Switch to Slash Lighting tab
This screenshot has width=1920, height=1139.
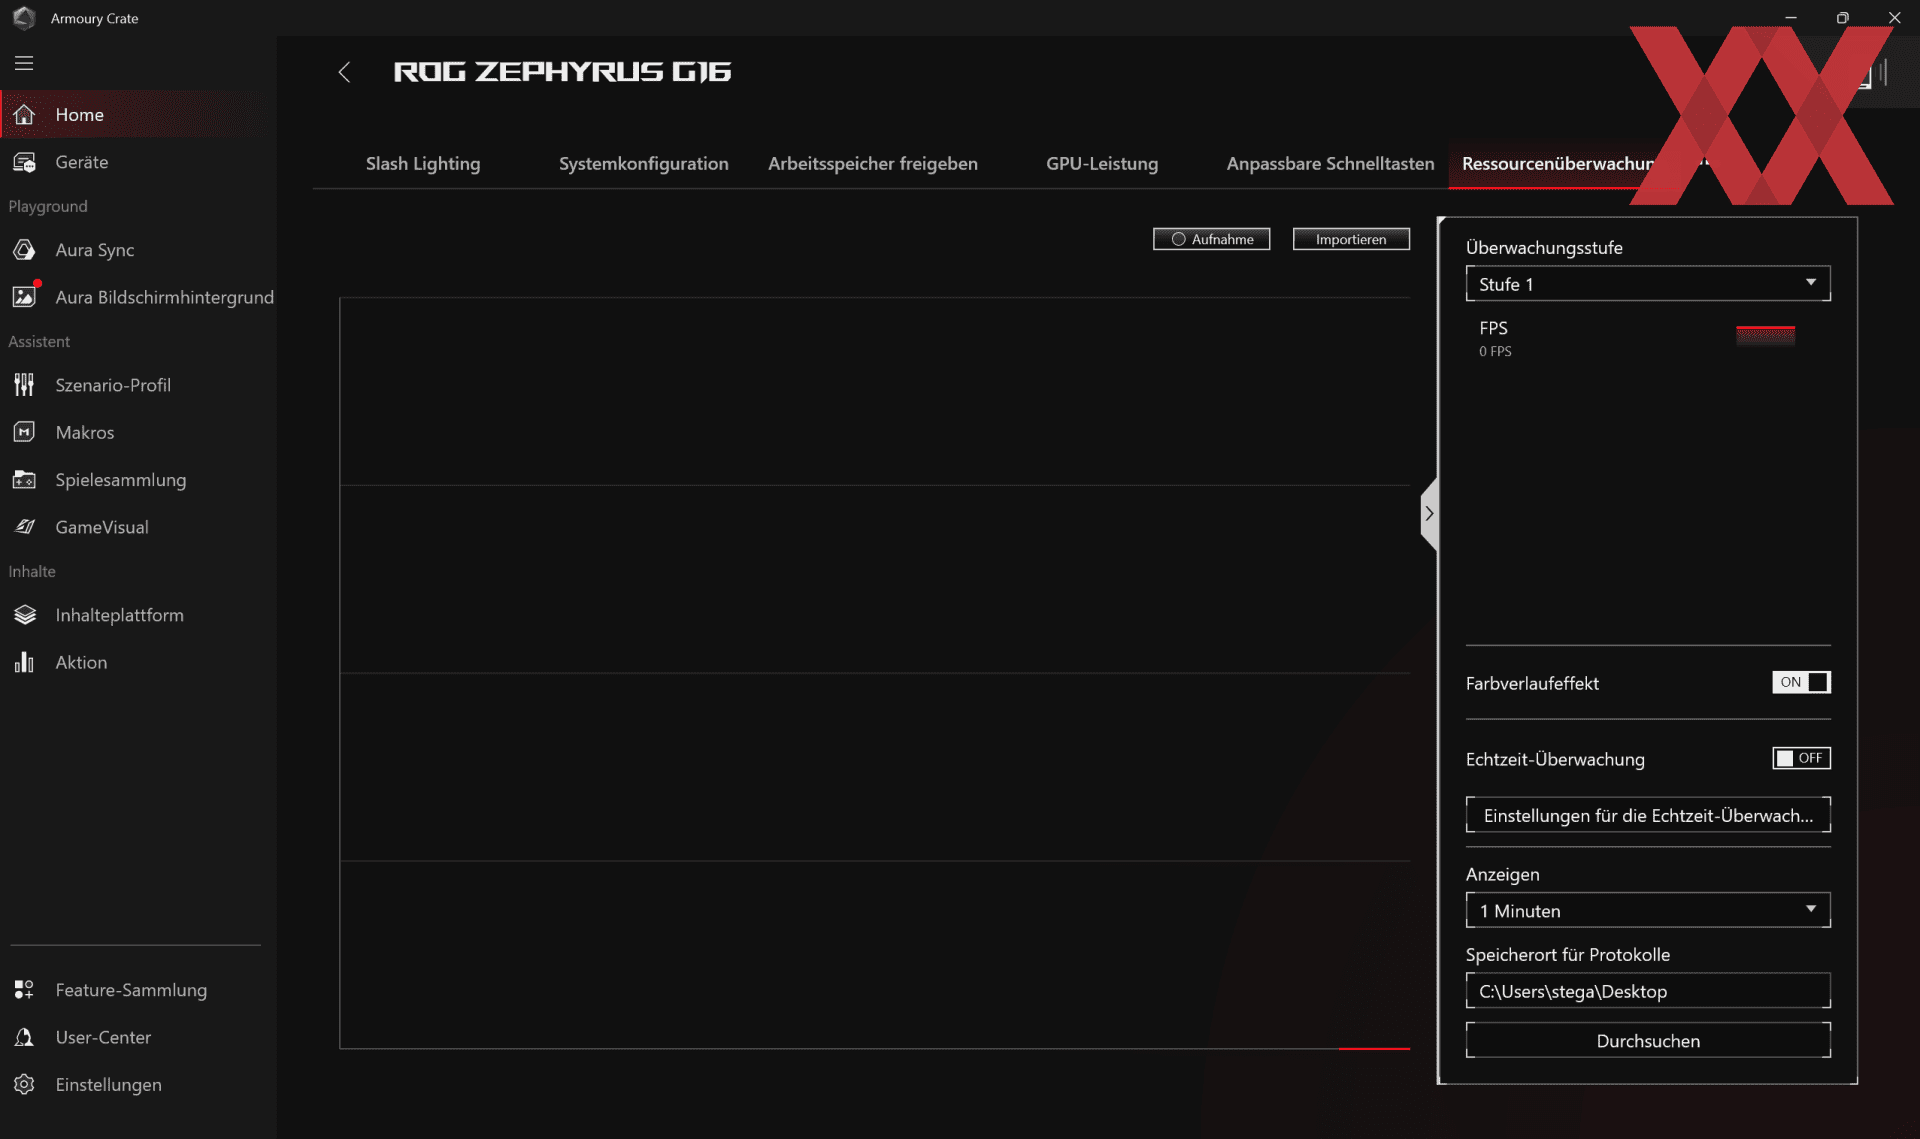(x=422, y=164)
